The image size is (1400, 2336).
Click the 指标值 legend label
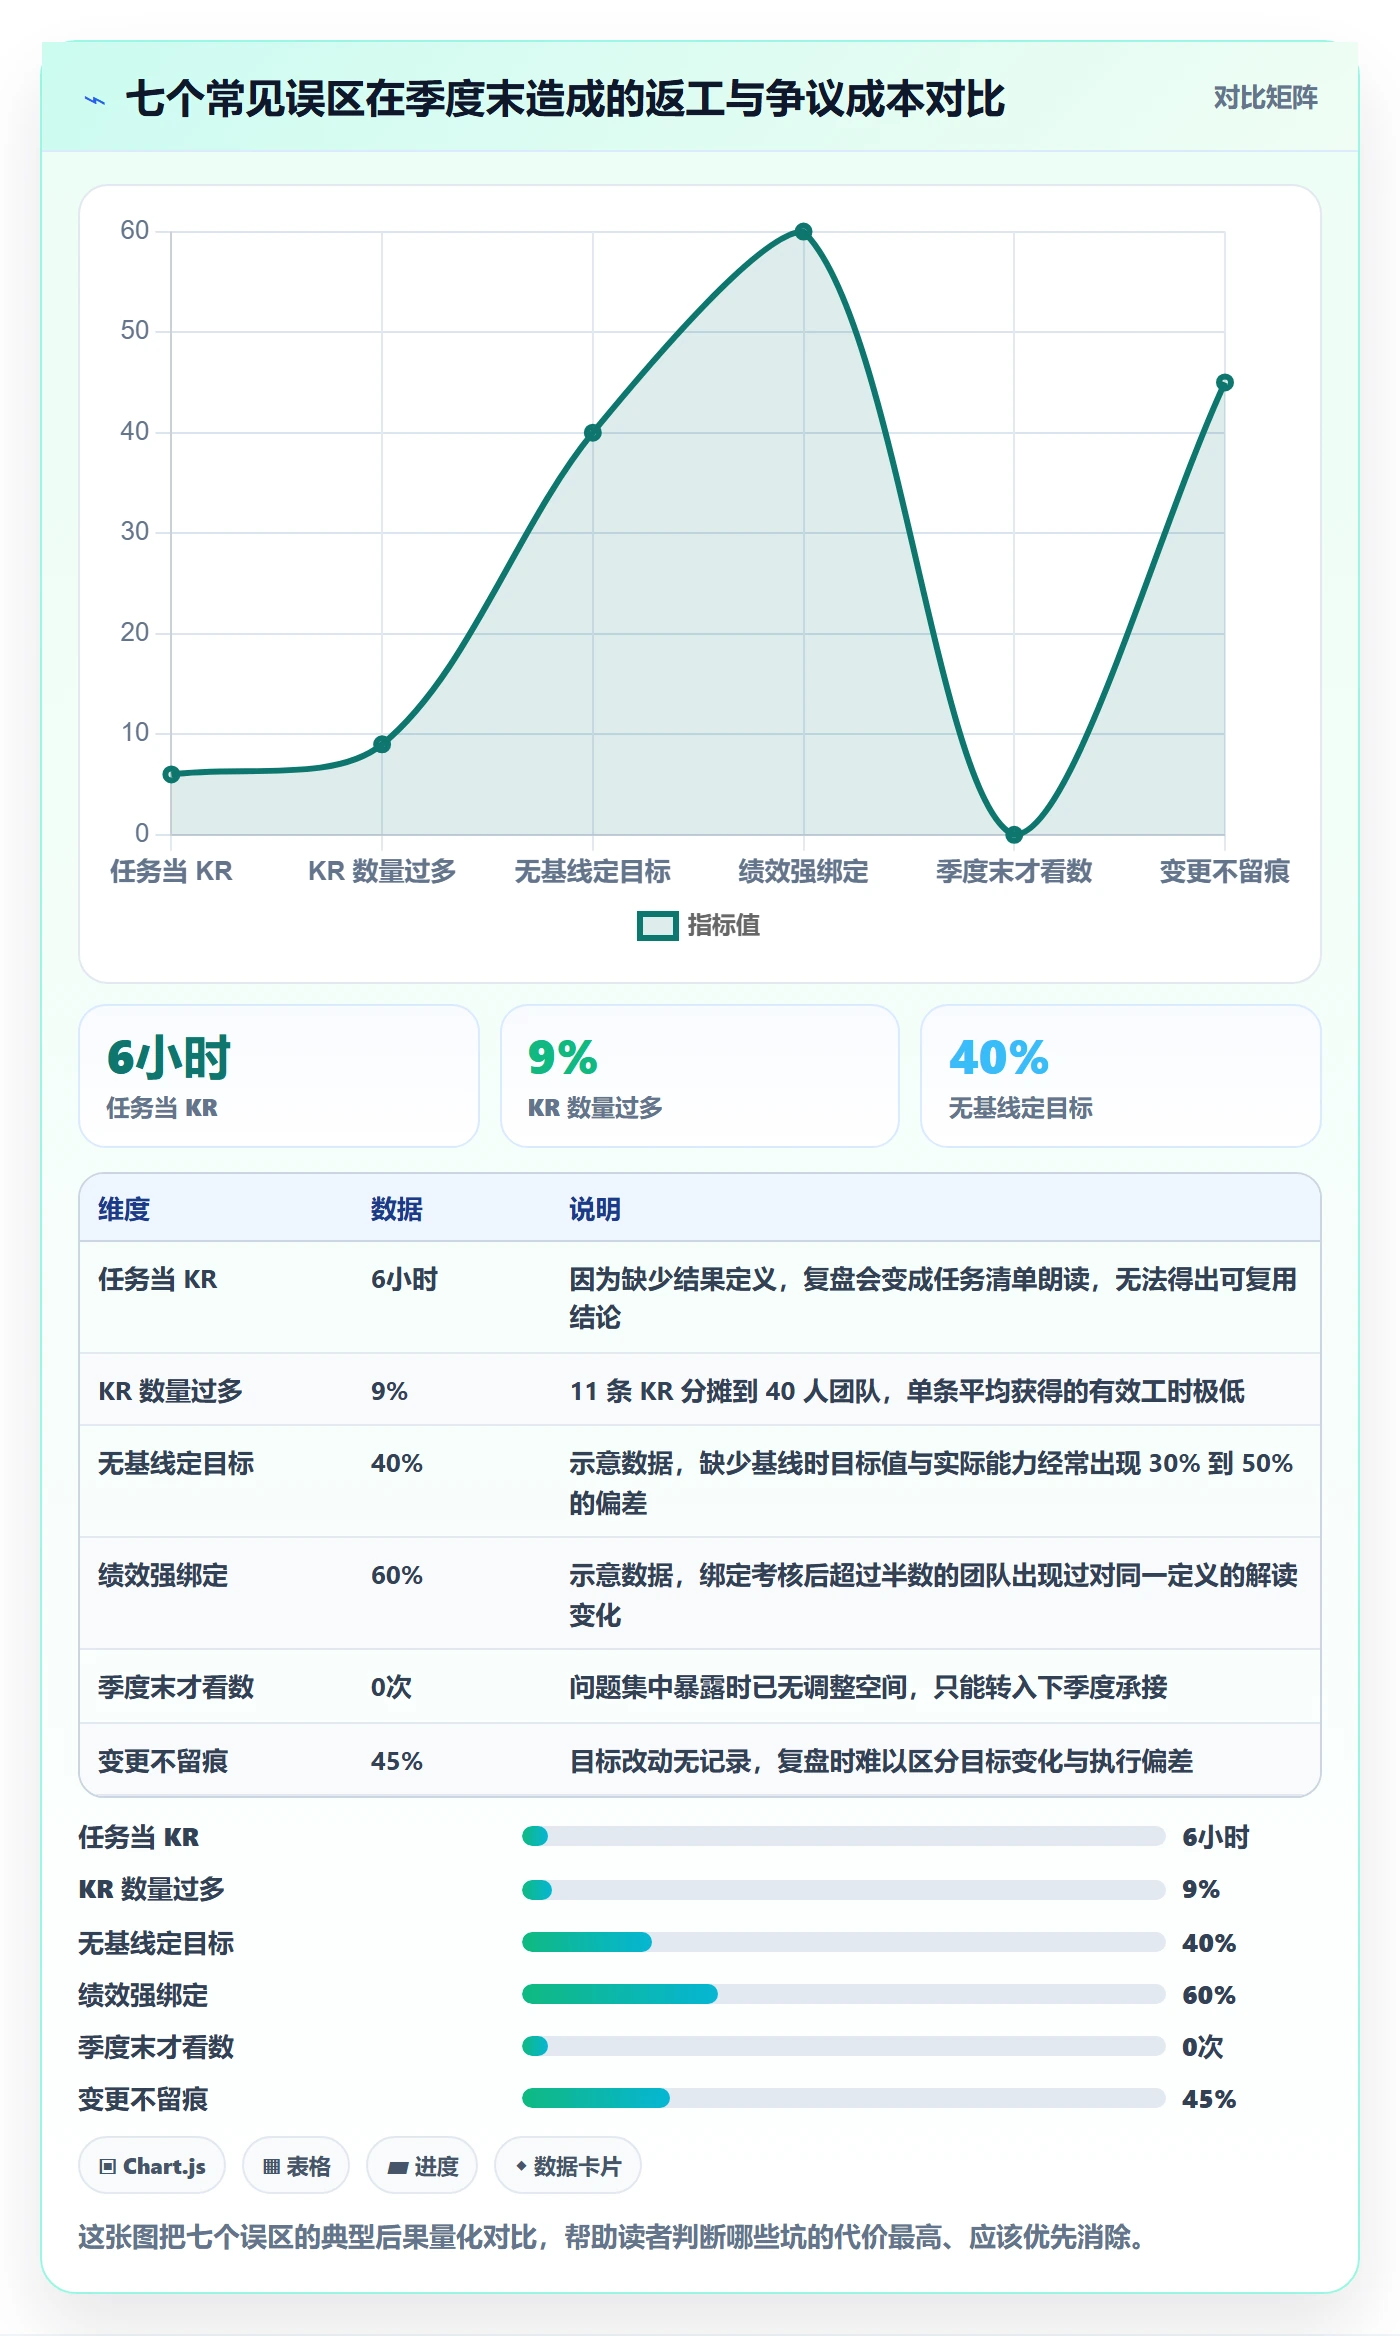pos(723,926)
